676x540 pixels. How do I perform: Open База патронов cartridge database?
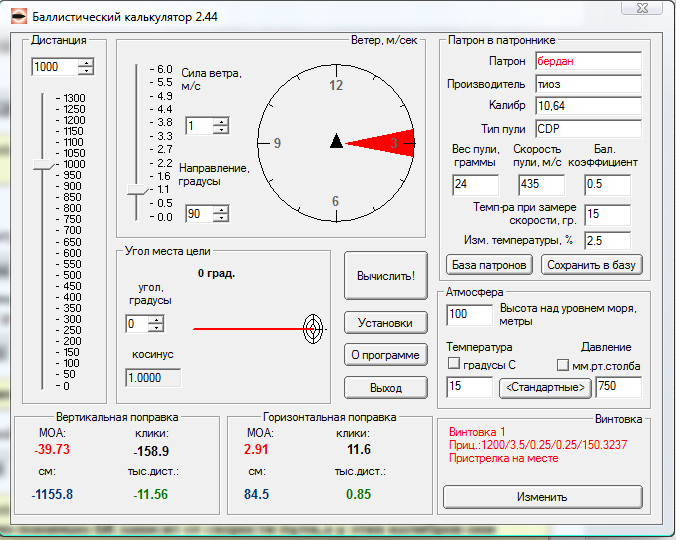pyautogui.click(x=490, y=265)
